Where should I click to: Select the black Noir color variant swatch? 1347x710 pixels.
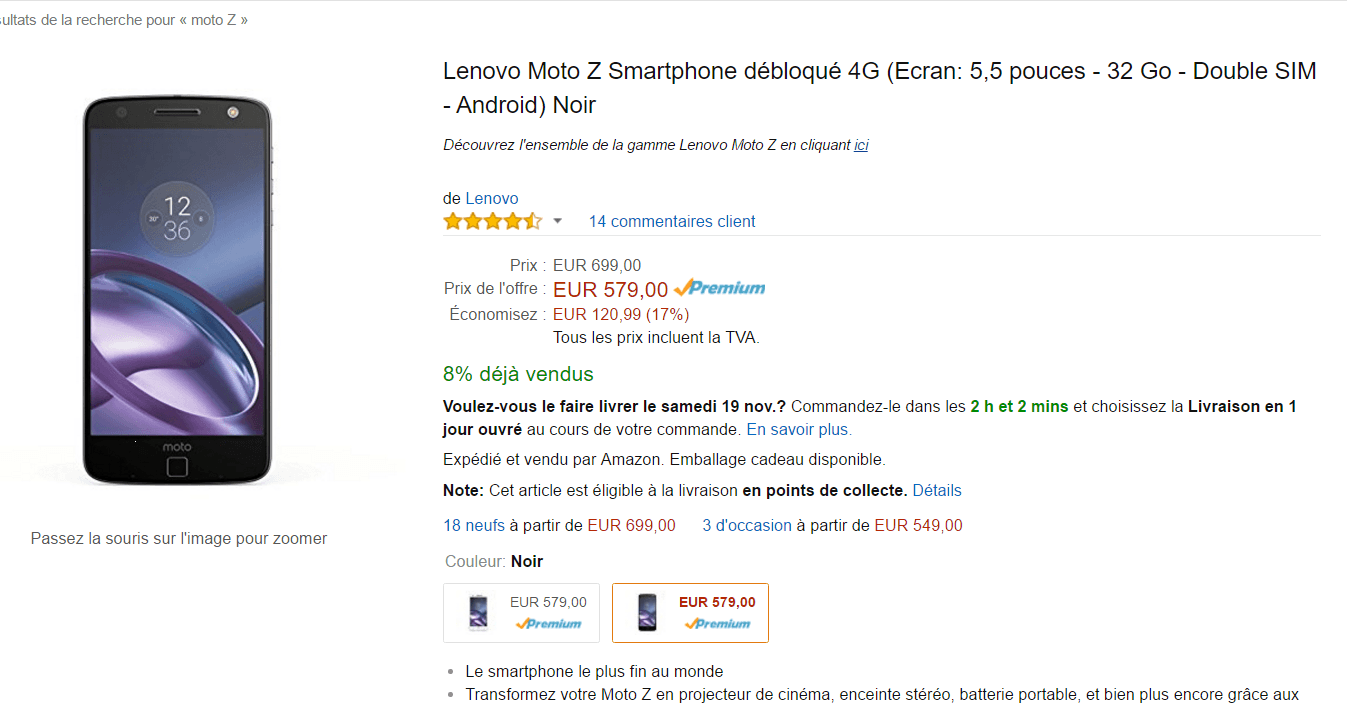coord(690,612)
